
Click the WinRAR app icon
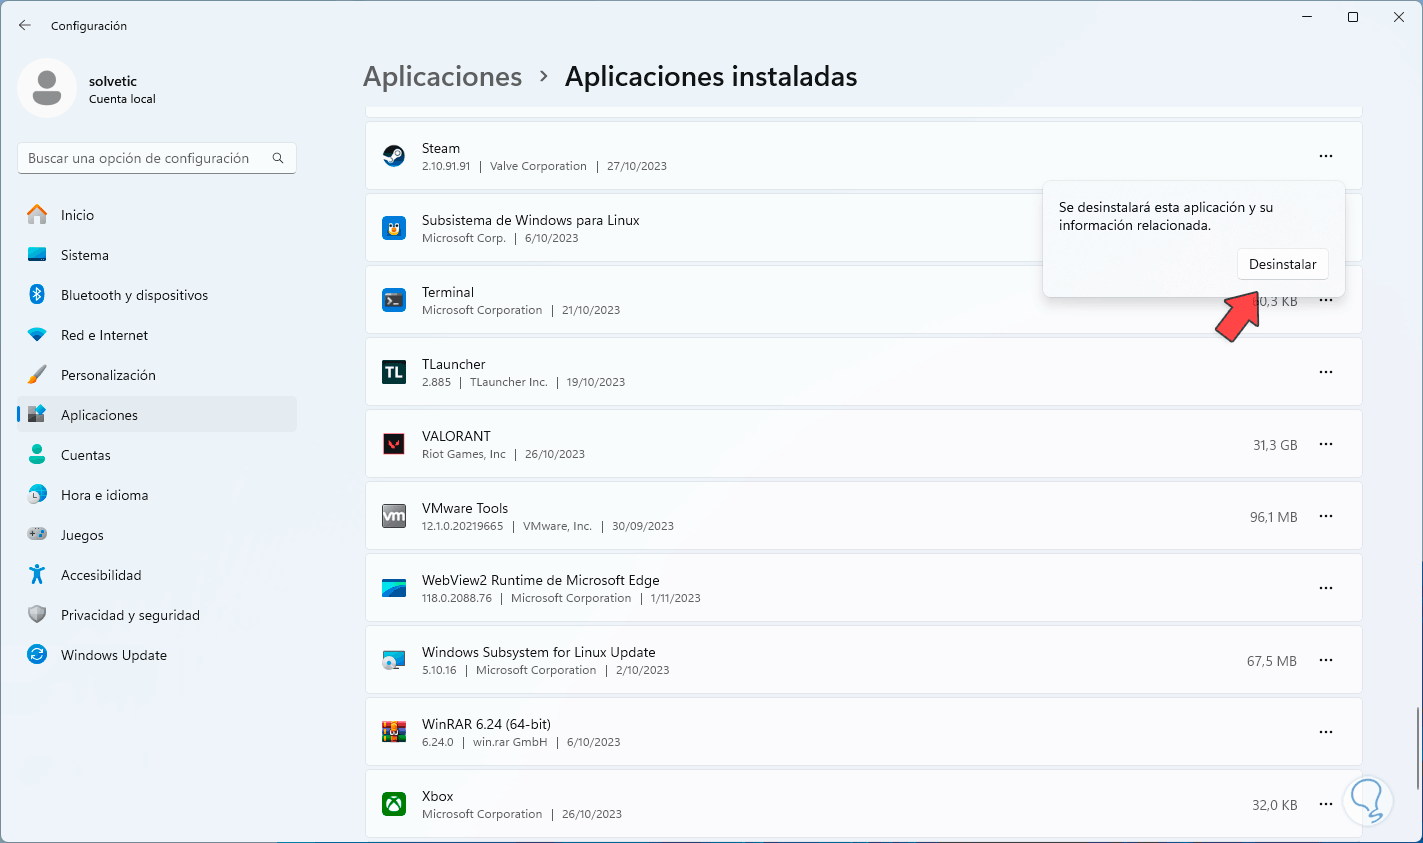pyautogui.click(x=394, y=732)
